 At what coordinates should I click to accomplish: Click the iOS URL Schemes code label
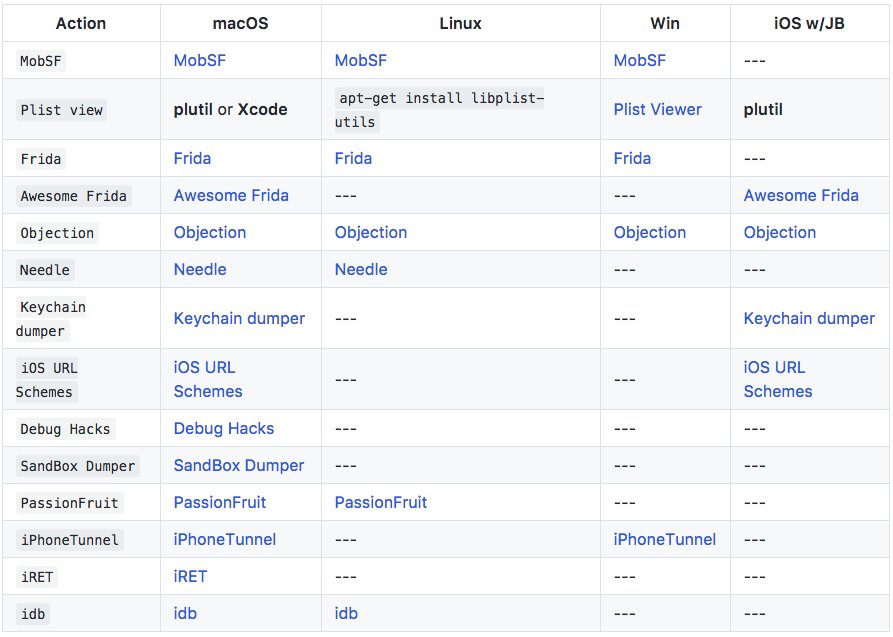coord(47,380)
